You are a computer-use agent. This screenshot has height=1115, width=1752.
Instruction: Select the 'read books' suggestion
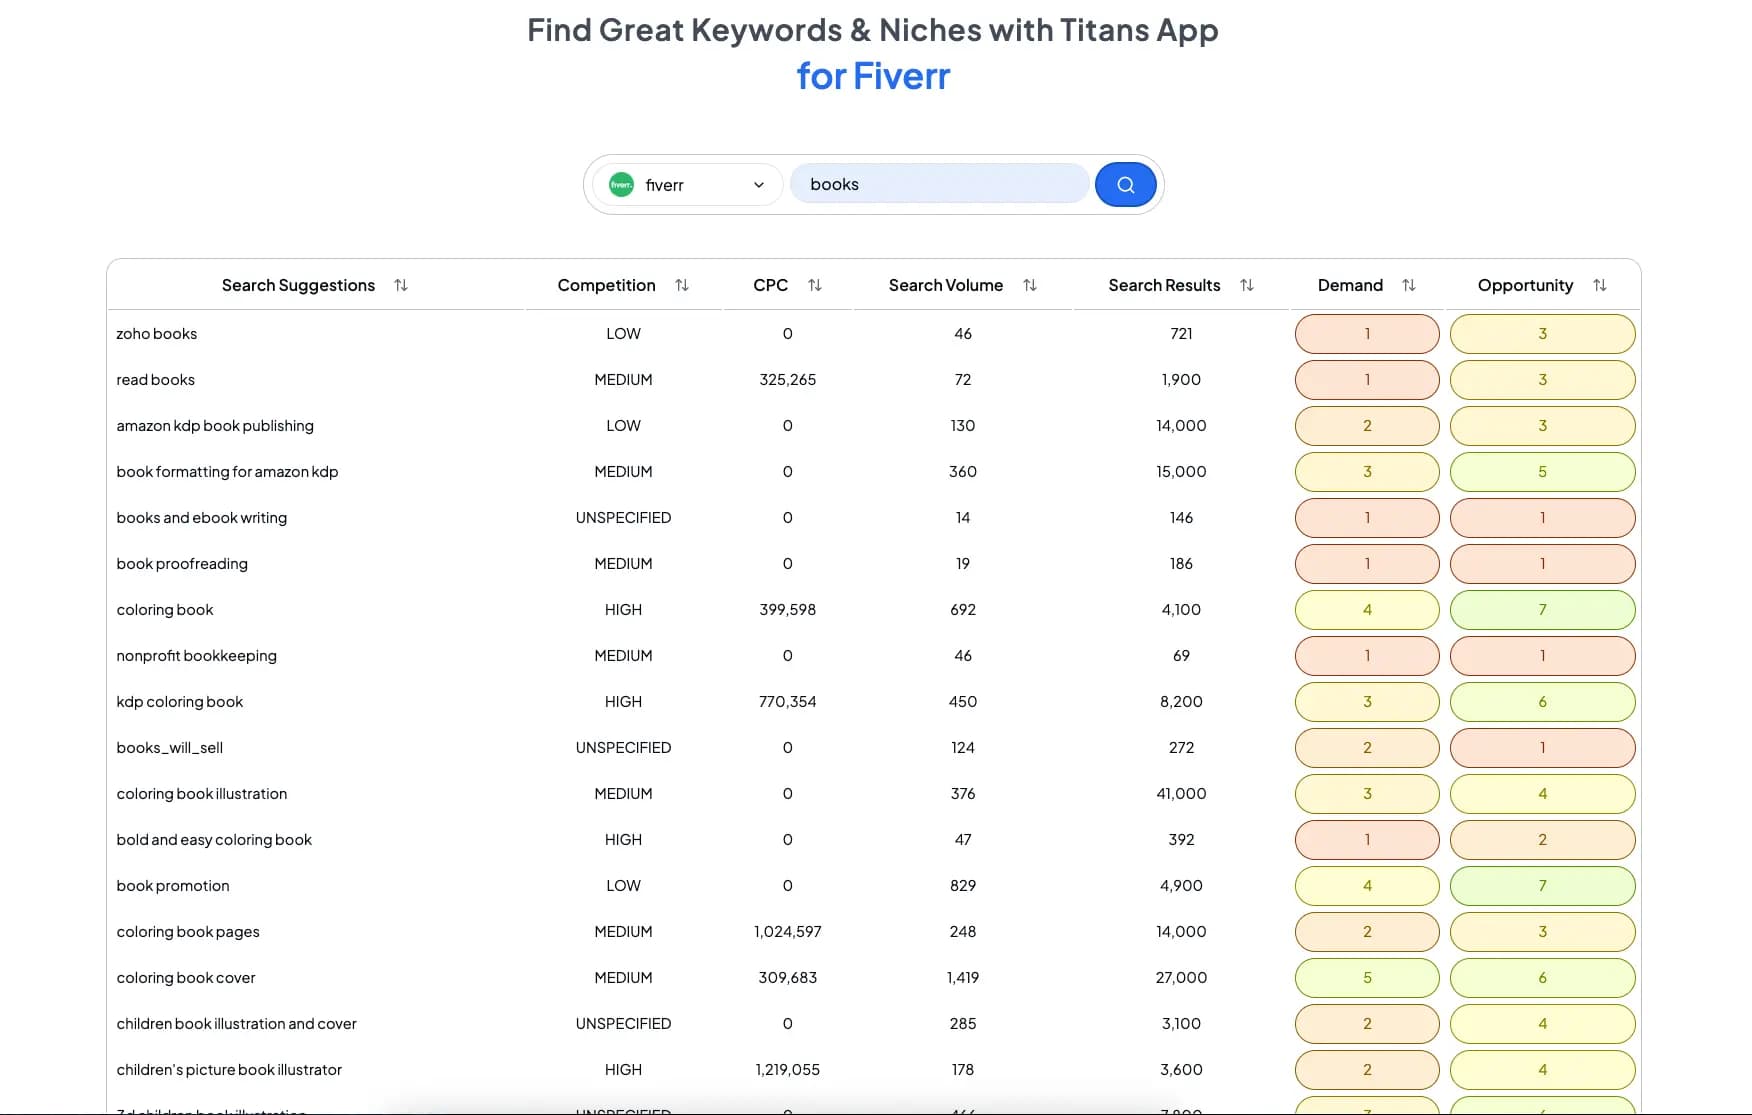point(155,380)
